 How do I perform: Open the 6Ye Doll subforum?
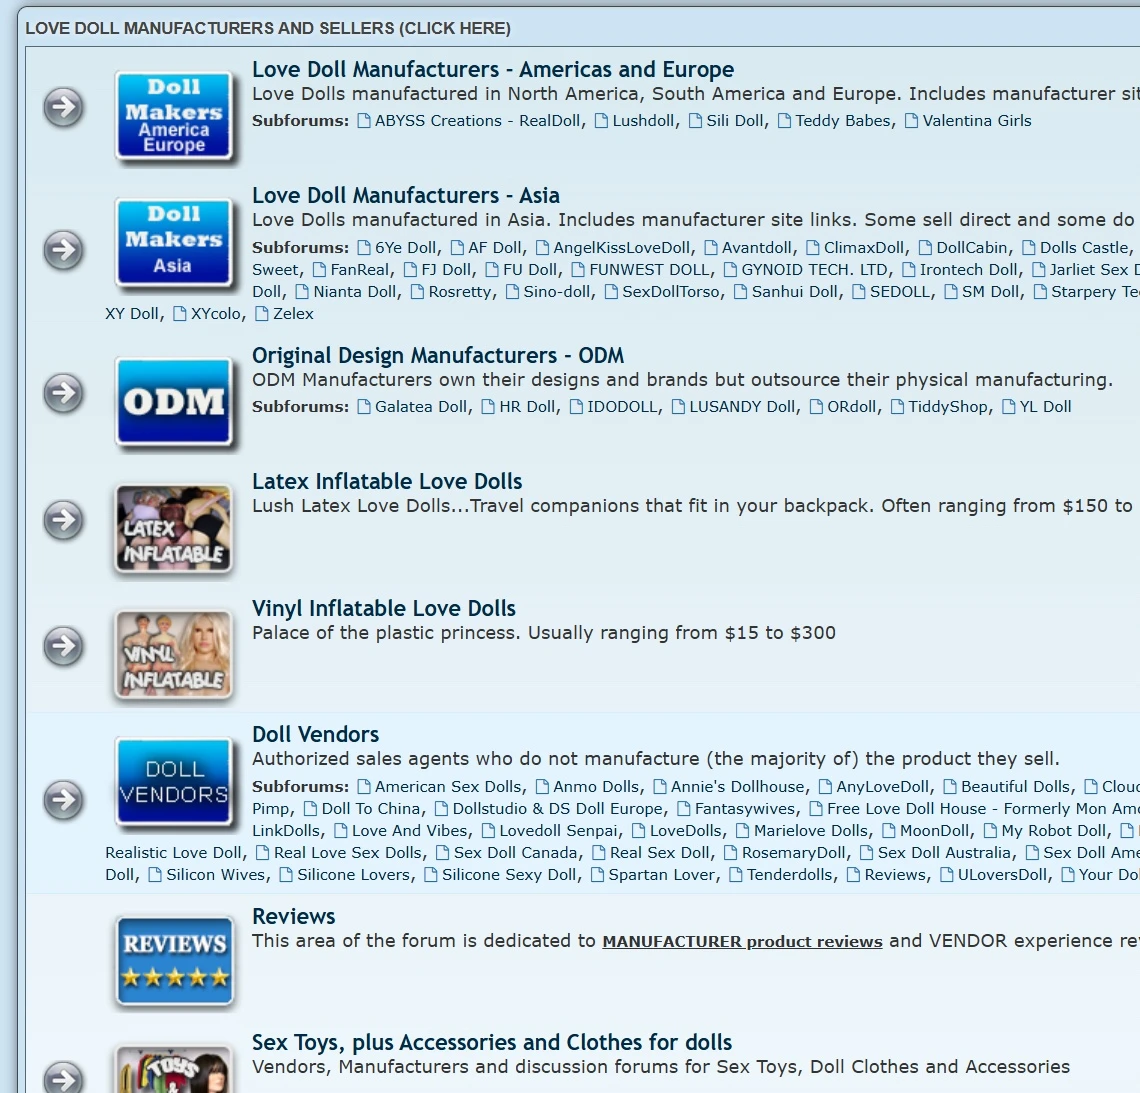point(406,248)
